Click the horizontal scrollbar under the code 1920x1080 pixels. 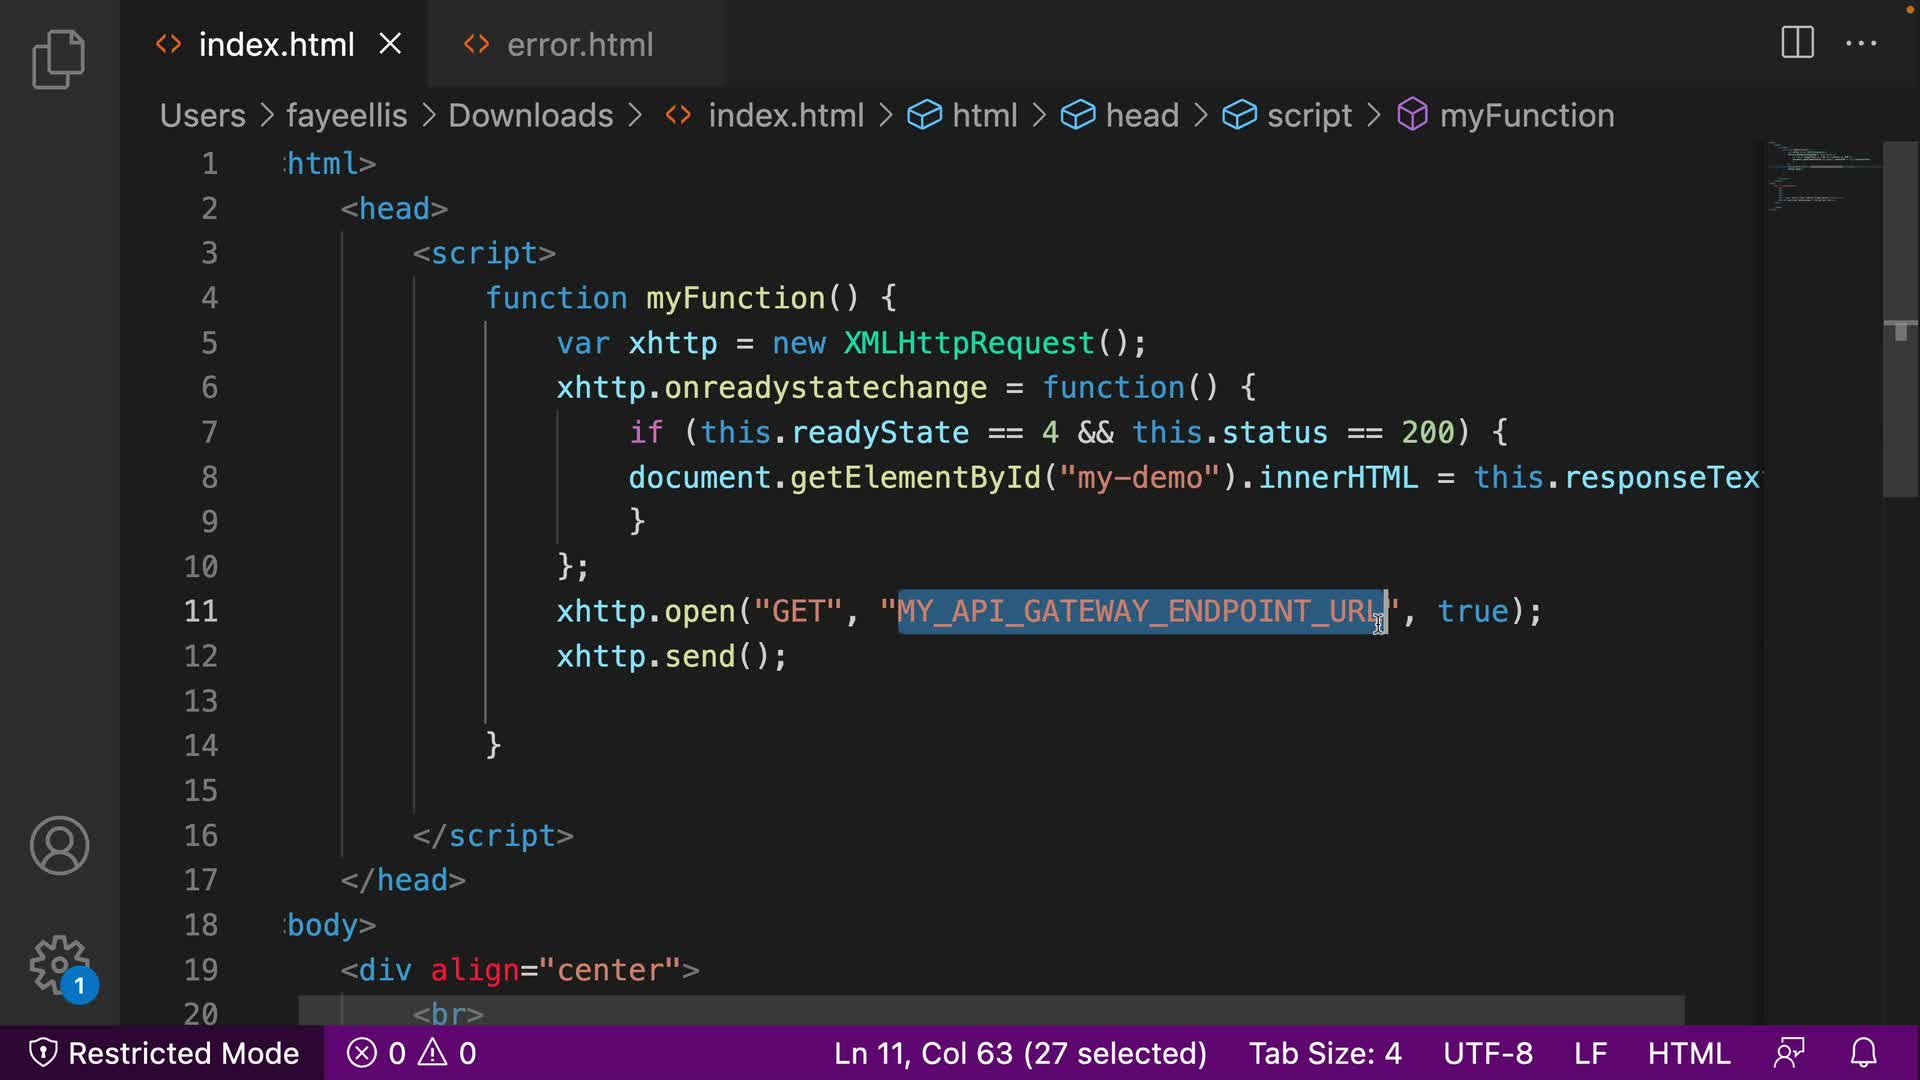(990, 1009)
